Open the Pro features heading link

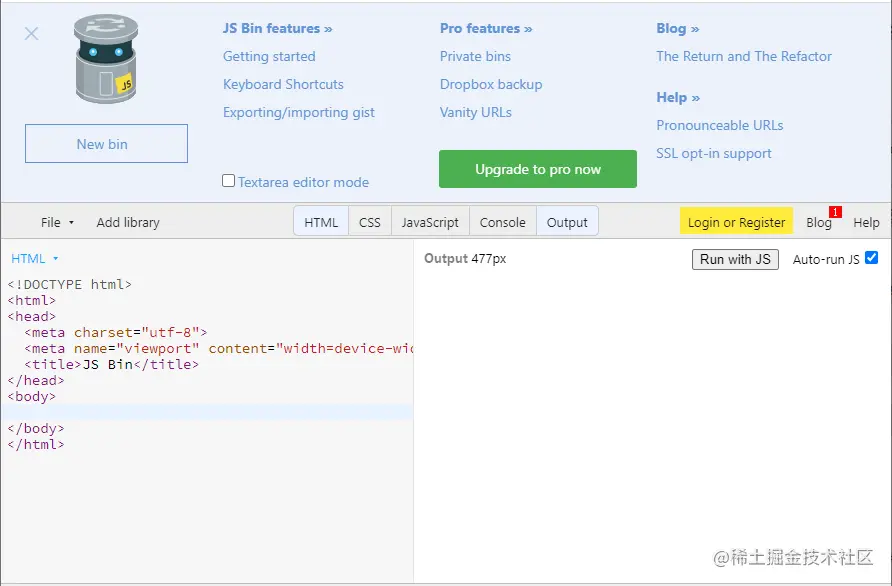click(486, 28)
